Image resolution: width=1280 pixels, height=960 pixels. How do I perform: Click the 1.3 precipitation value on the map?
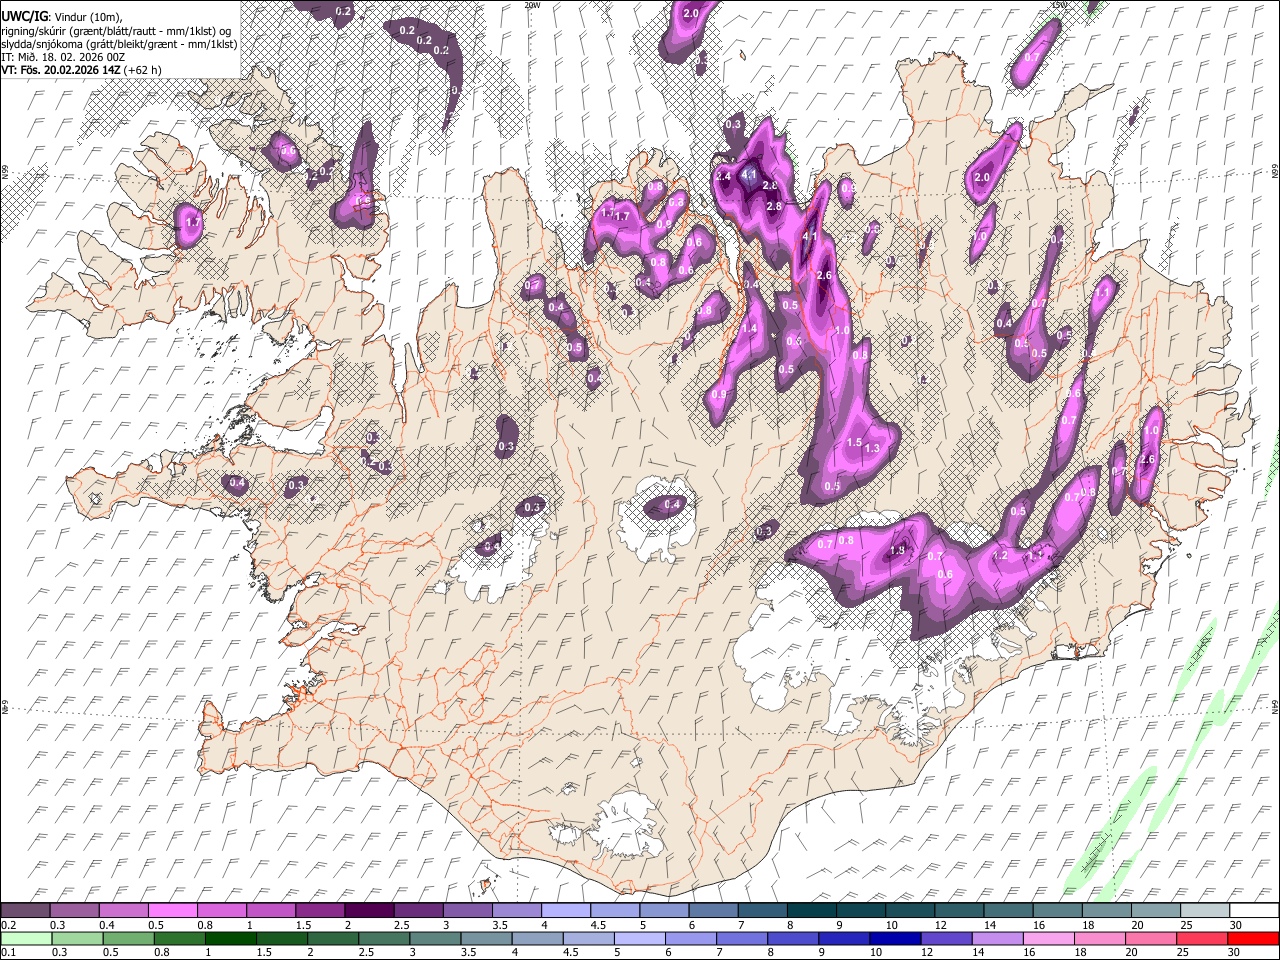point(872,449)
